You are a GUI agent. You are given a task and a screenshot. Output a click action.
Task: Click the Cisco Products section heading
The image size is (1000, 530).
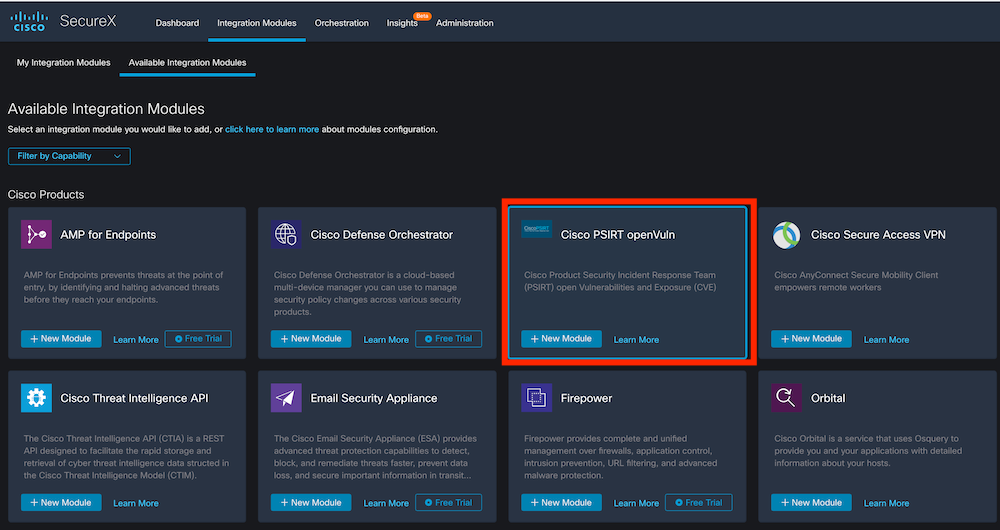click(x=46, y=195)
